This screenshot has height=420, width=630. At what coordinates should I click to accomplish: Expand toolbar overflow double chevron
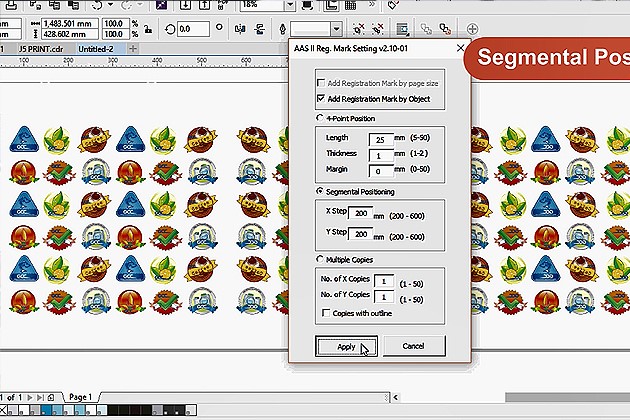(372, 4)
